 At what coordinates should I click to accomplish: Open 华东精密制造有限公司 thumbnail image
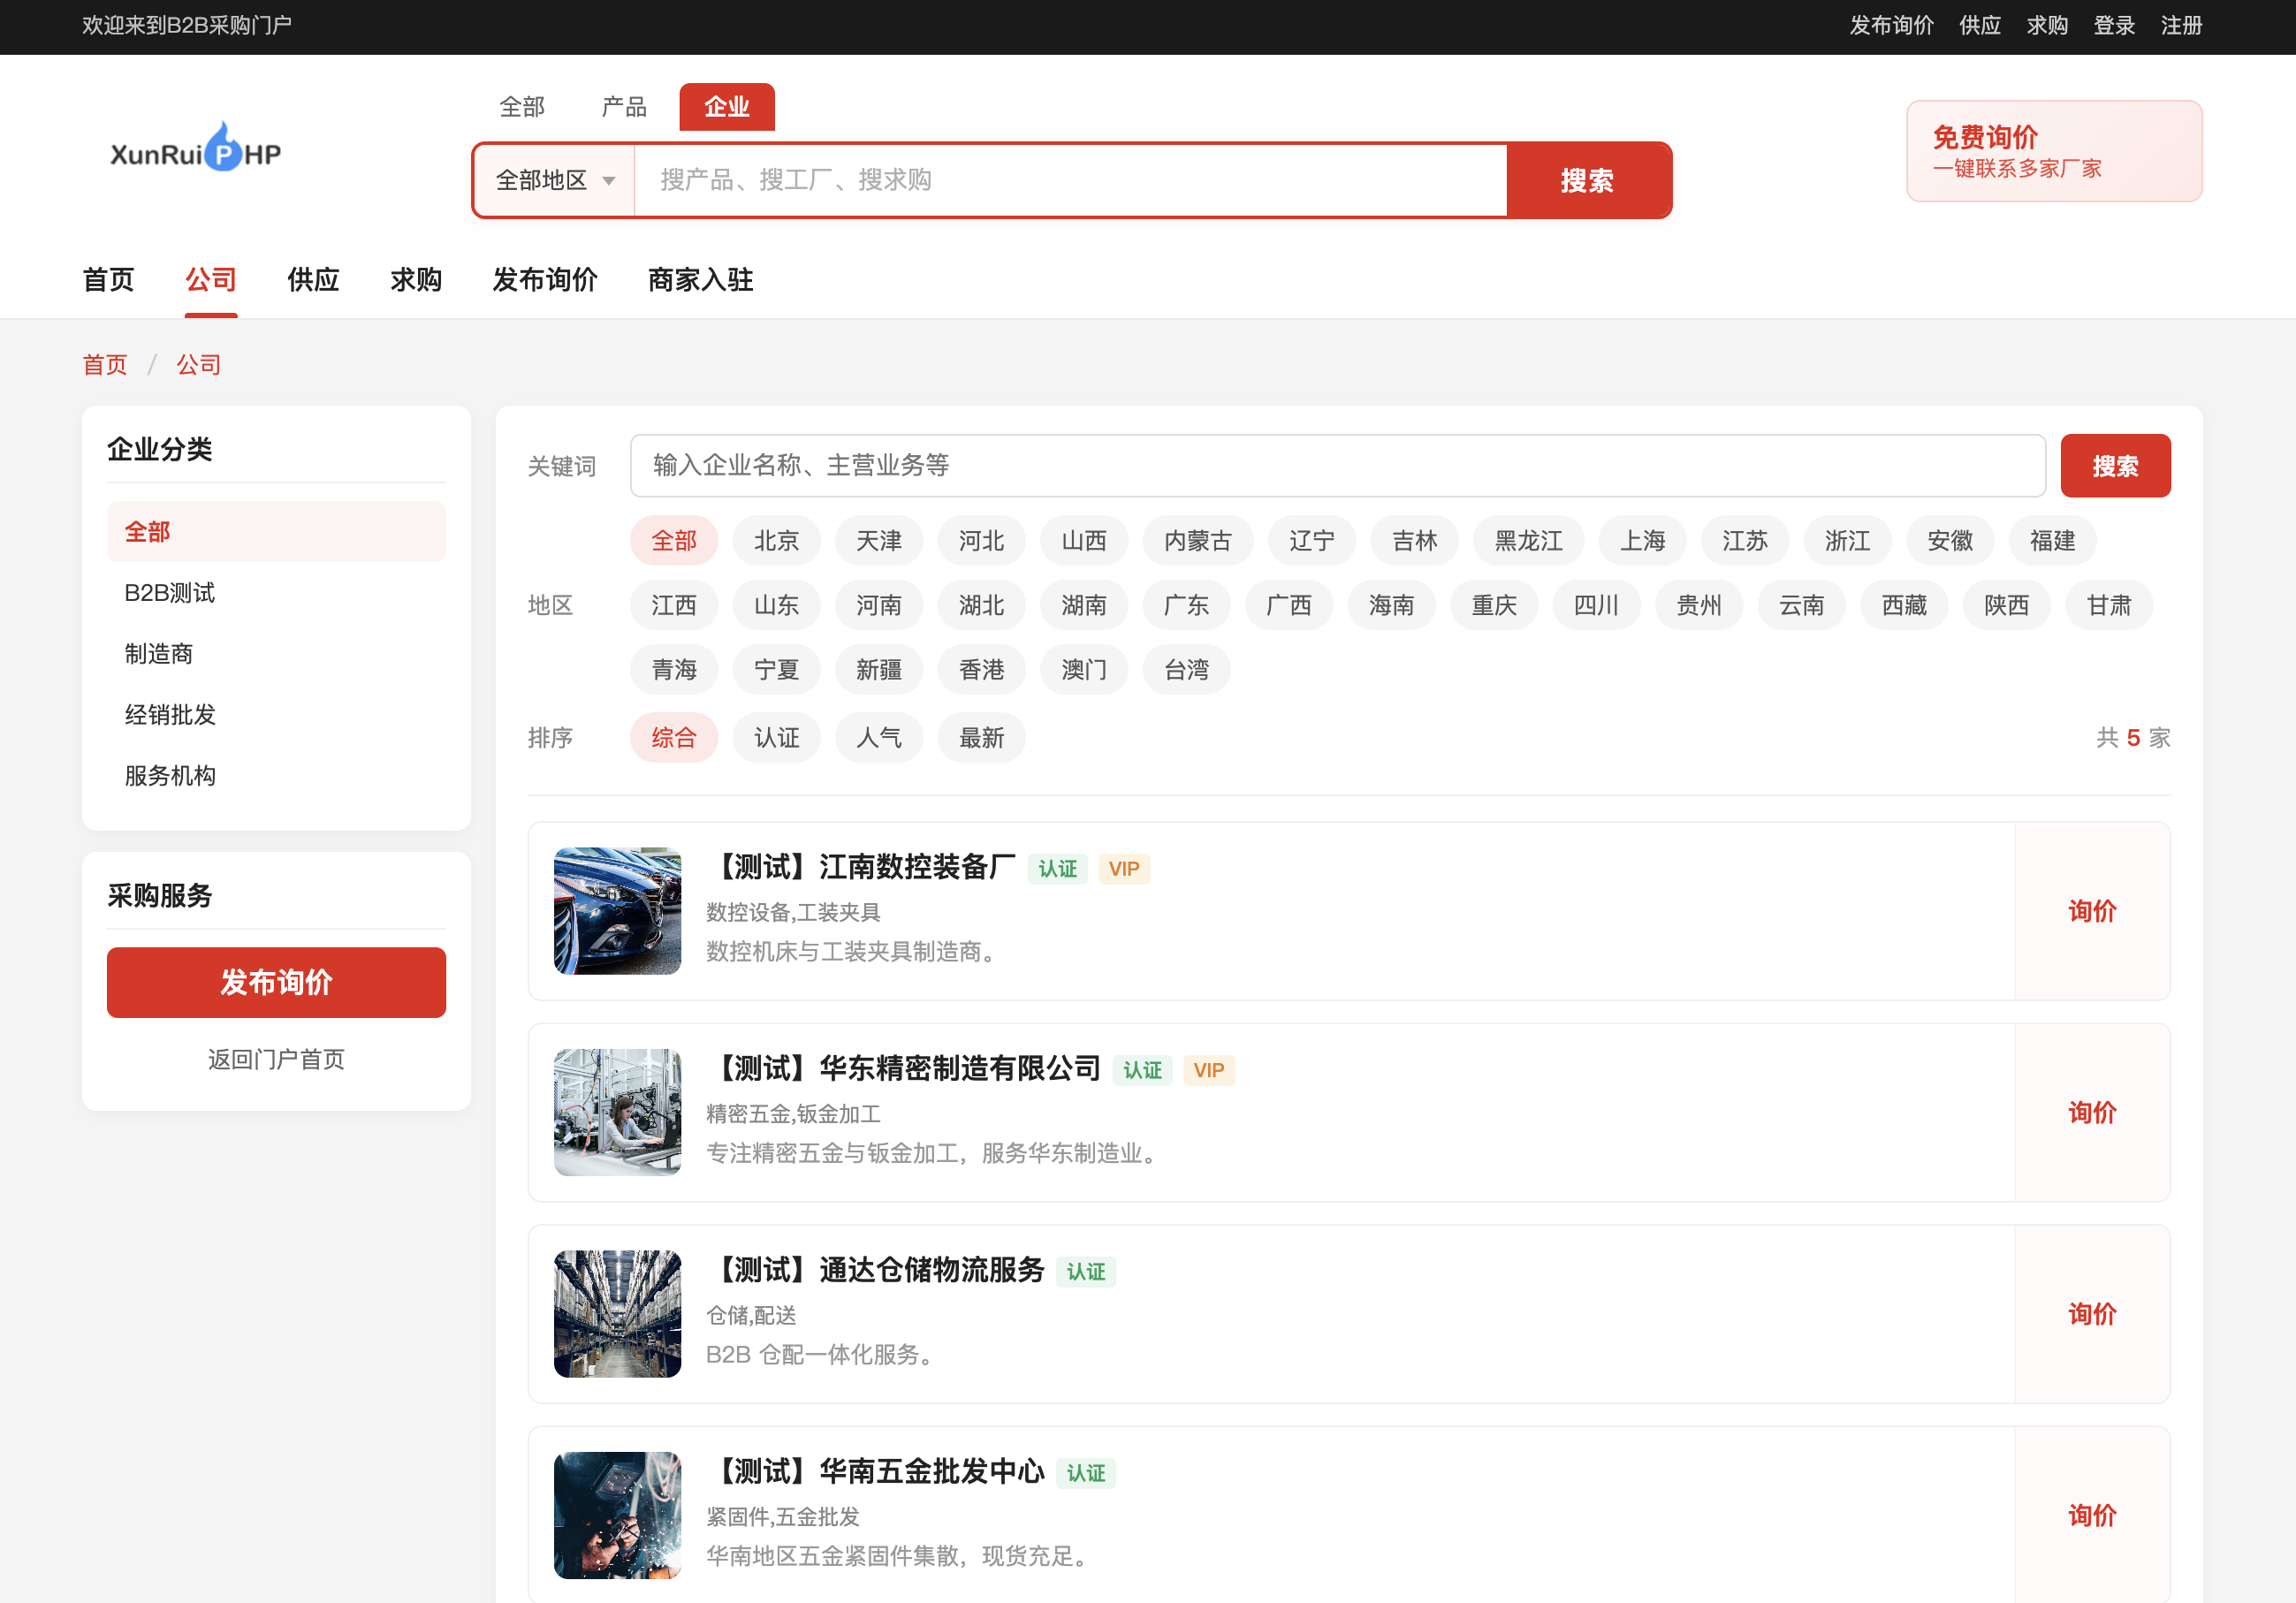617,1112
